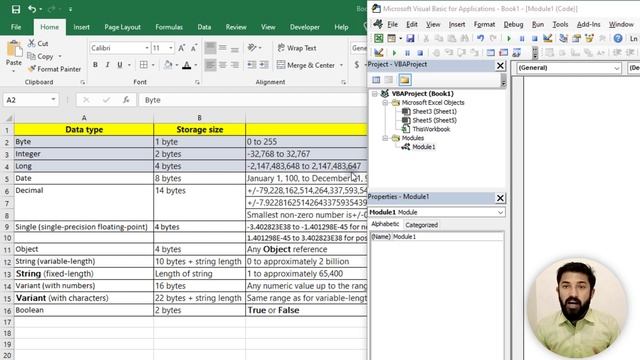Open the Calibri font name dropdown
The image size is (640, 360).
147,48
